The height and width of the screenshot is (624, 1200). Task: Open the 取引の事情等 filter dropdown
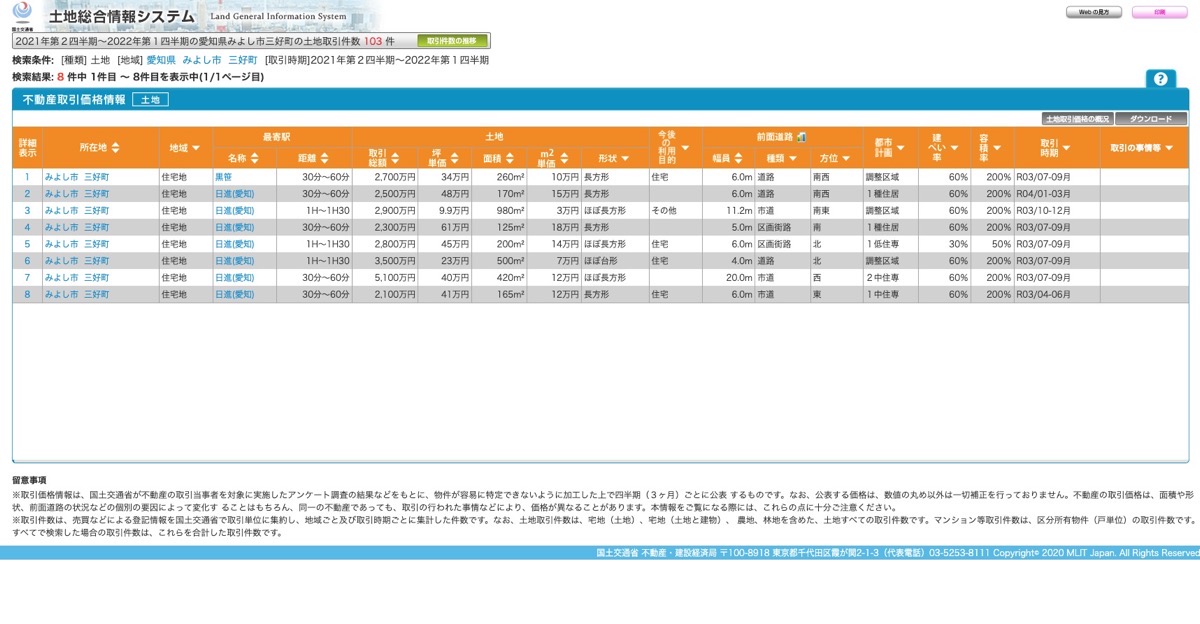coord(1169,148)
